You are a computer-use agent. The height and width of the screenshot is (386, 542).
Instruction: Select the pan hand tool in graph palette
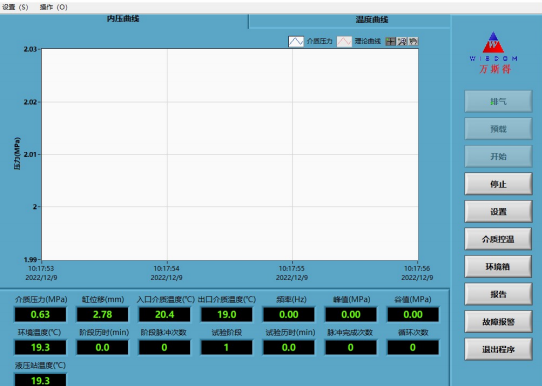tap(413, 41)
